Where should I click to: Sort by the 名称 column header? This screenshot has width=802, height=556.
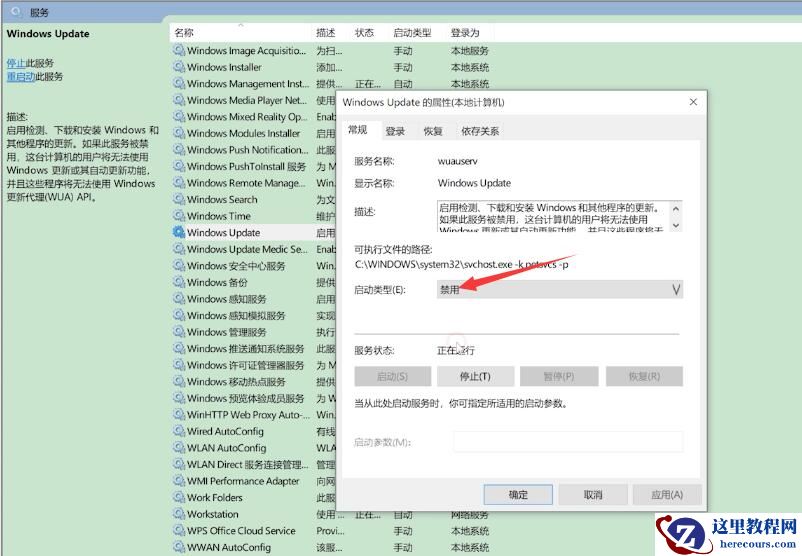point(240,33)
